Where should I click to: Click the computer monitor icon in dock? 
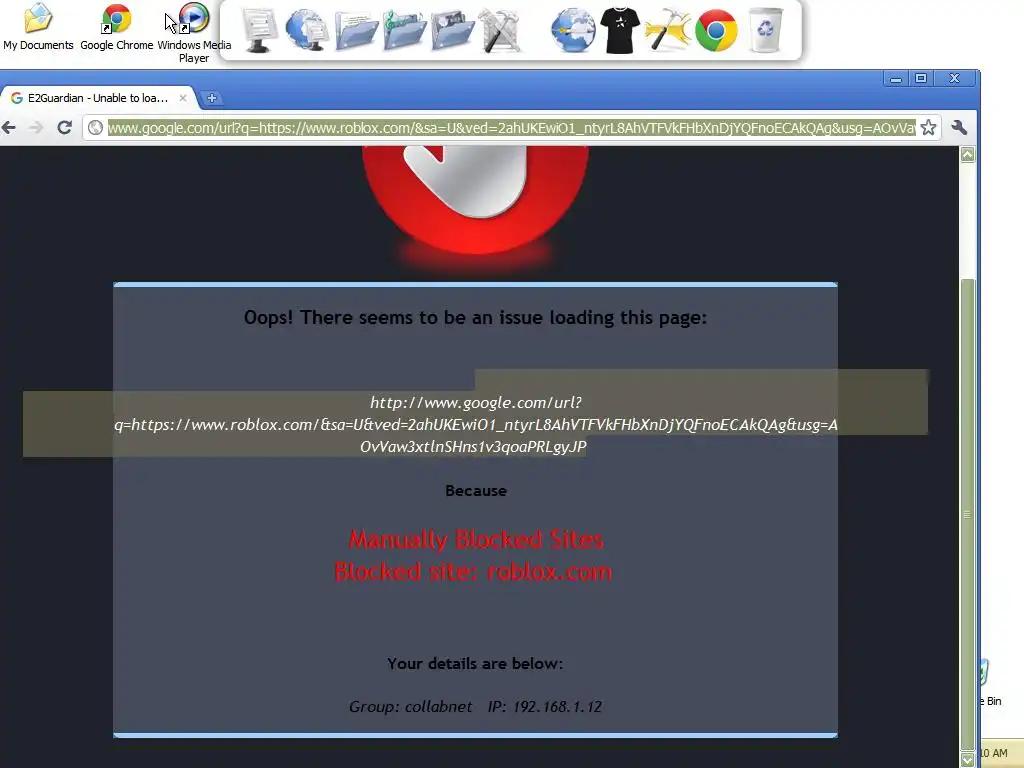click(259, 30)
